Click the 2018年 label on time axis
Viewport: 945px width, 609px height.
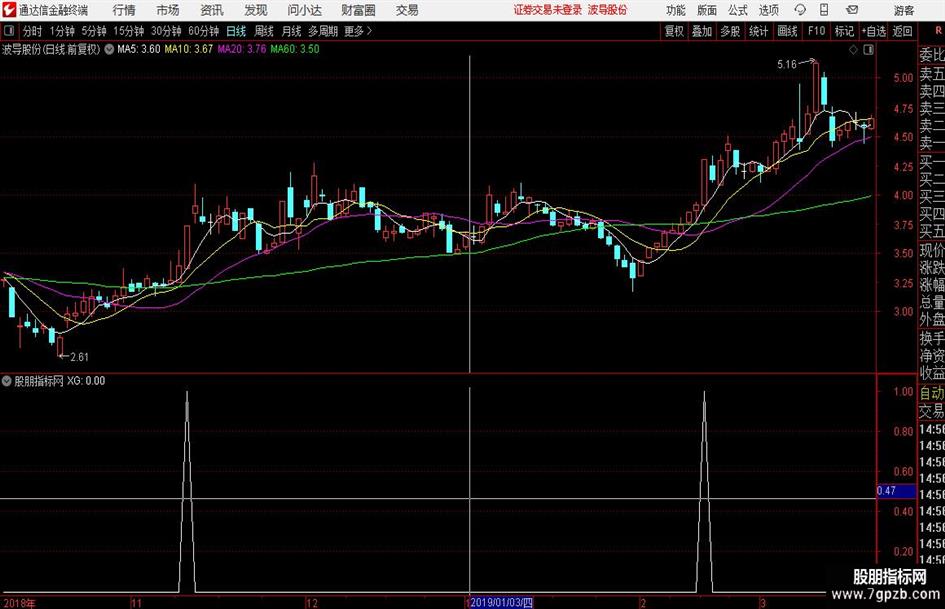19,603
